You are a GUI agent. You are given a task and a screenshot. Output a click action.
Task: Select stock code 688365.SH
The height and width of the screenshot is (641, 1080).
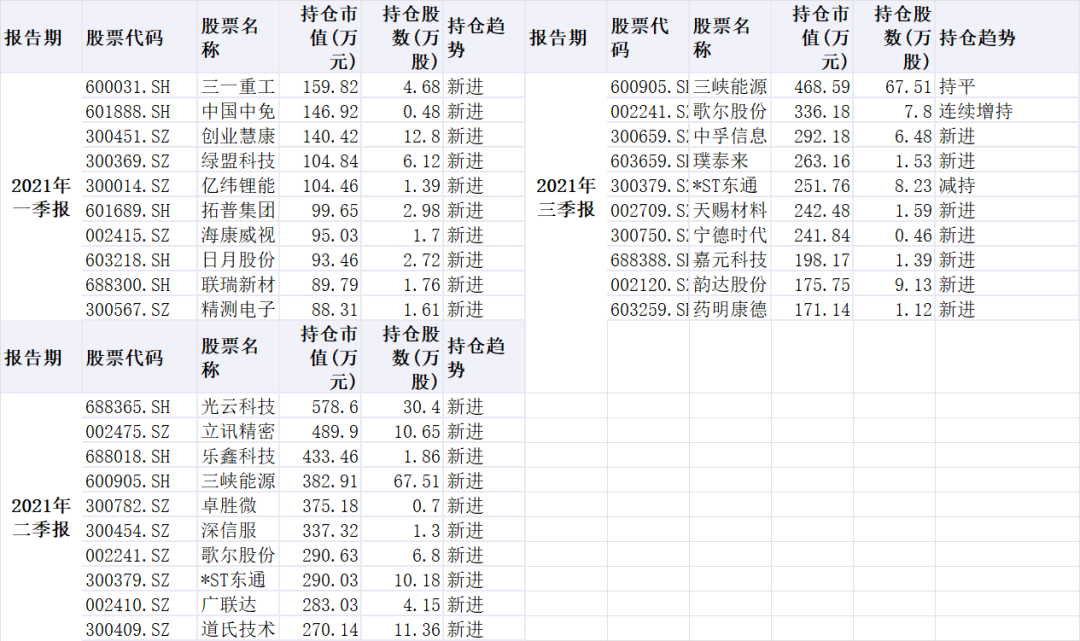(x=127, y=407)
